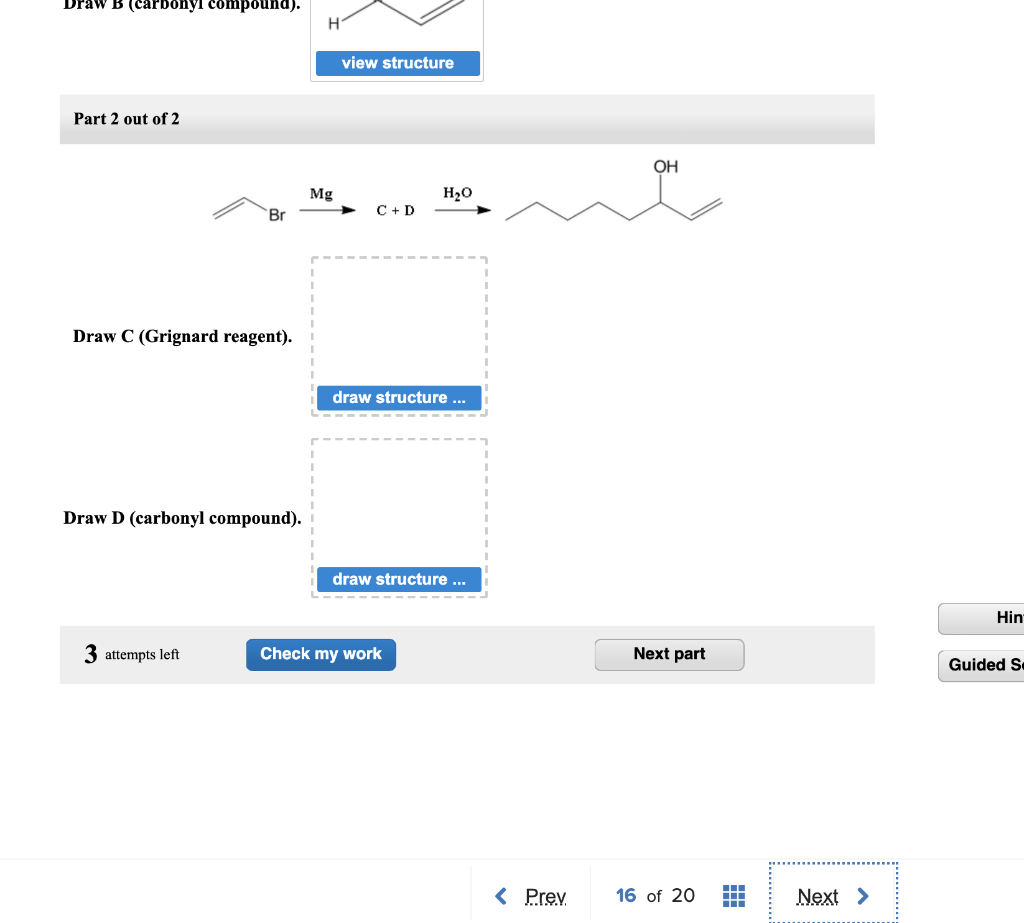Open the question map grid icon
Viewport: 1024px width, 923px height.
[x=733, y=895]
